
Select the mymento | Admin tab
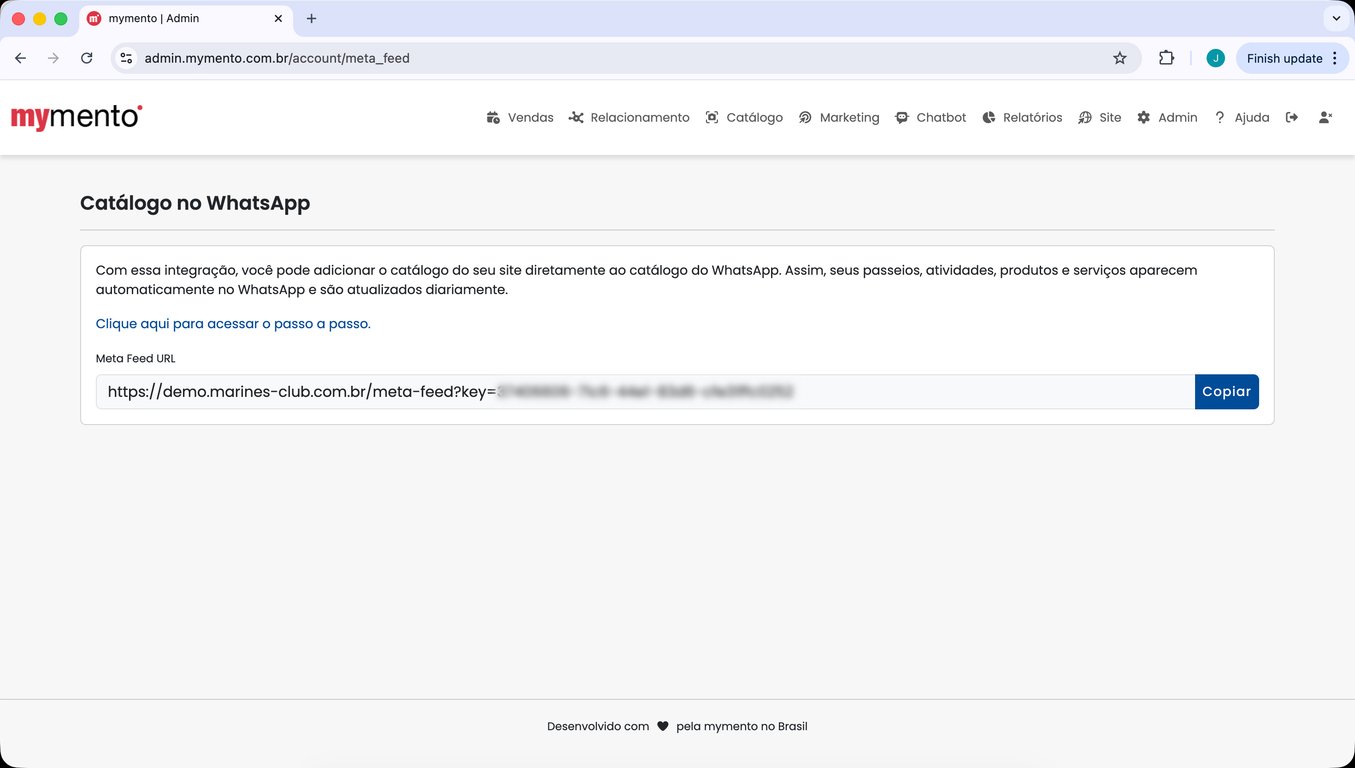[x=186, y=18]
